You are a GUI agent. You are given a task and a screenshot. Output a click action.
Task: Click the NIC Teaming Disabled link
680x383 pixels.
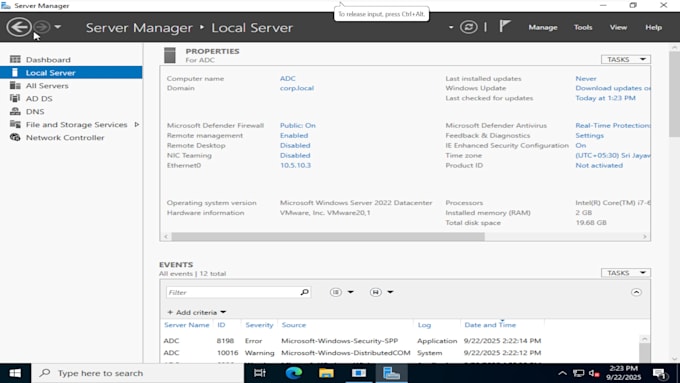(x=295, y=155)
